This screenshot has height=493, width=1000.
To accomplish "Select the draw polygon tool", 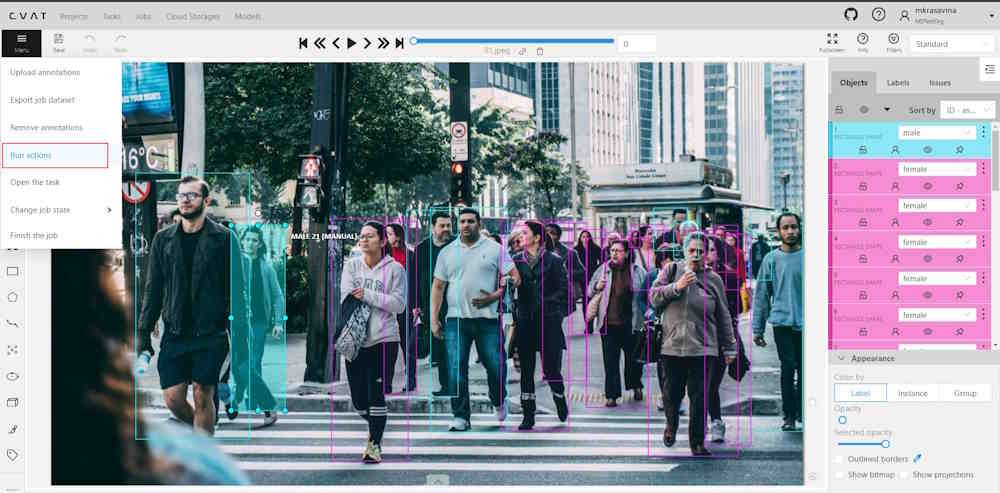I will [13, 297].
